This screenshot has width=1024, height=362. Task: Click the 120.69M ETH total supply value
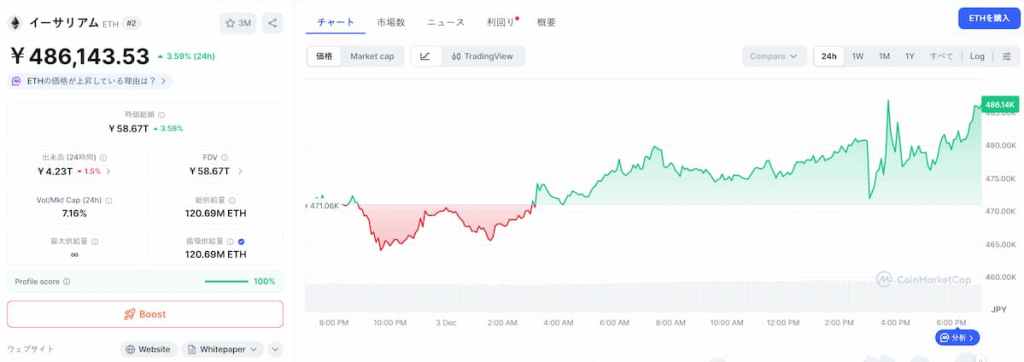pos(216,214)
